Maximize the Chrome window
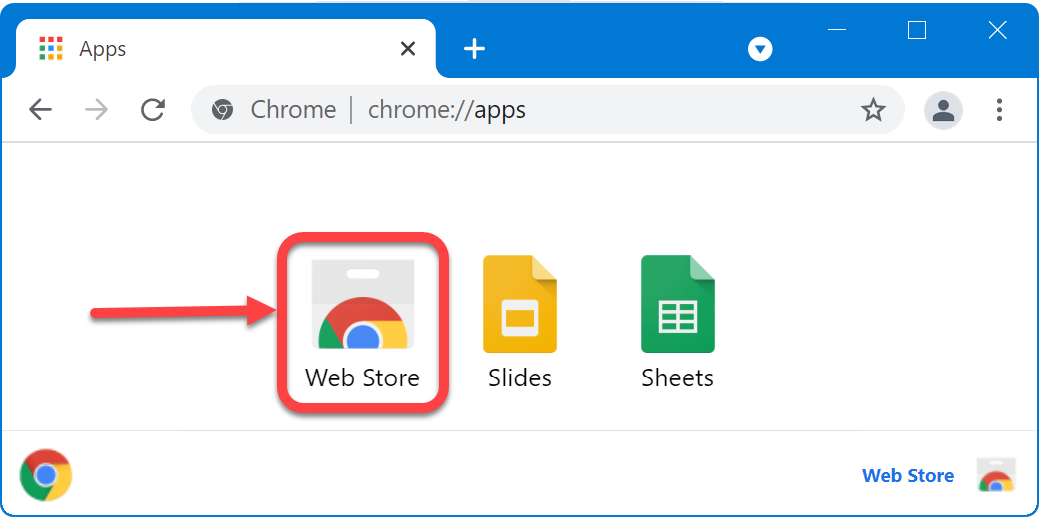This screenshot has width=1039, height=517. (x=917, y=30)
